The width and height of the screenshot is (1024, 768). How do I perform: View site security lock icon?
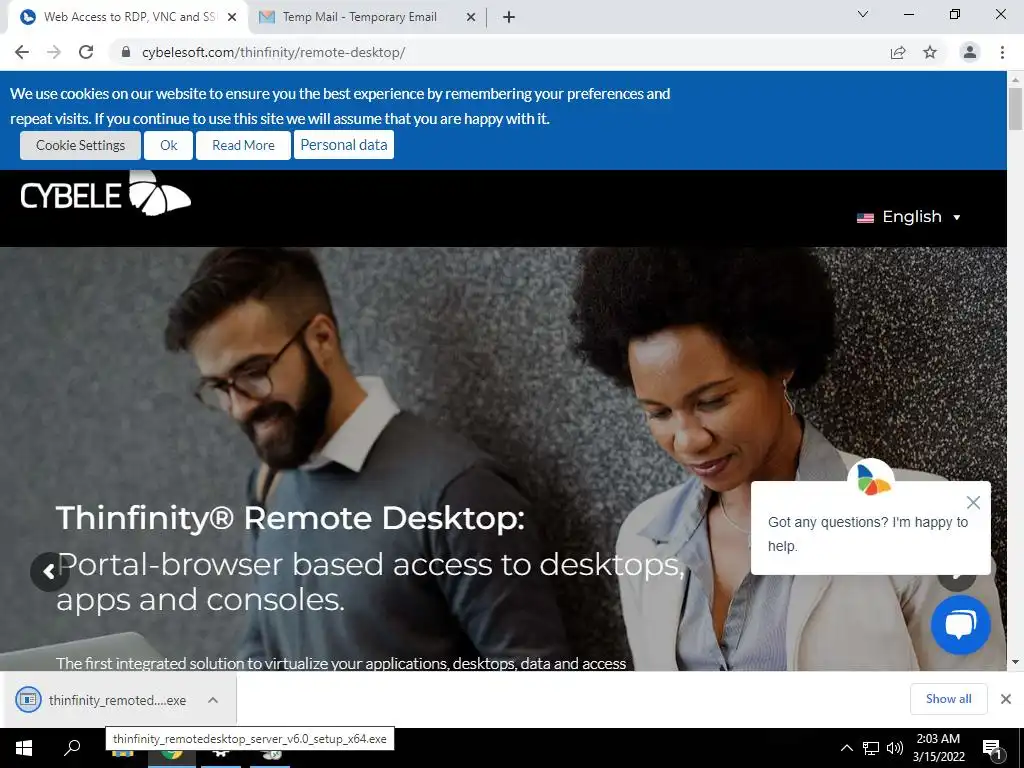pyautogui.click(x=126, y=52)
